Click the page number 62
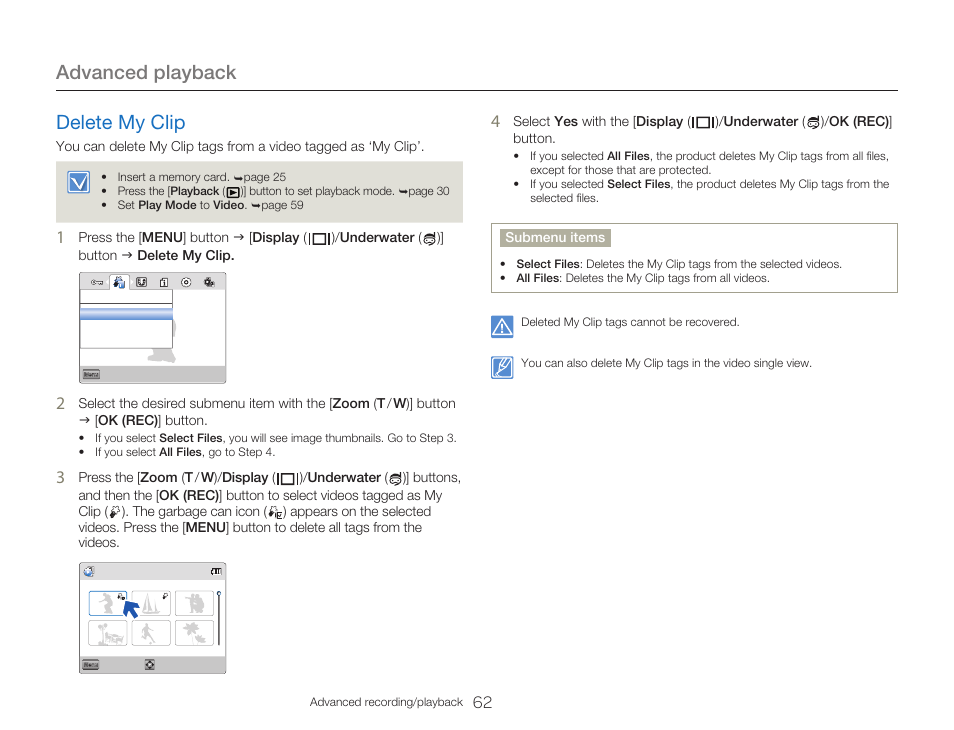This screenshot has width=954, height=730. click(482, 703)
